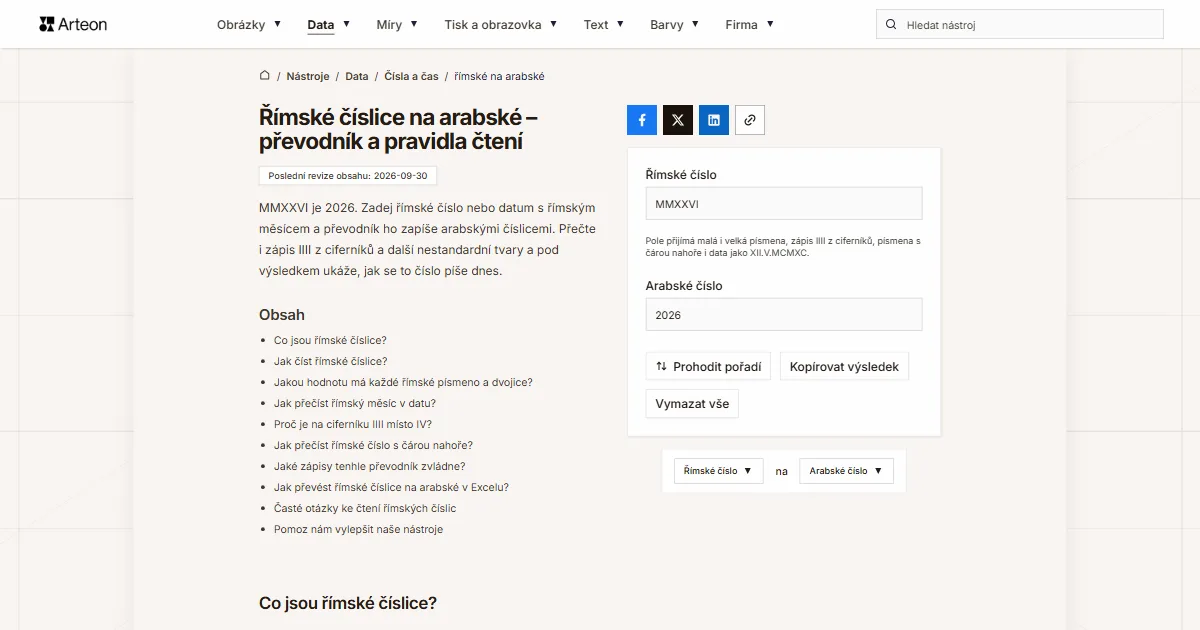Click the Římské číslo input field
Viewport: 1200px width, 630px height.
coord(784,203)
